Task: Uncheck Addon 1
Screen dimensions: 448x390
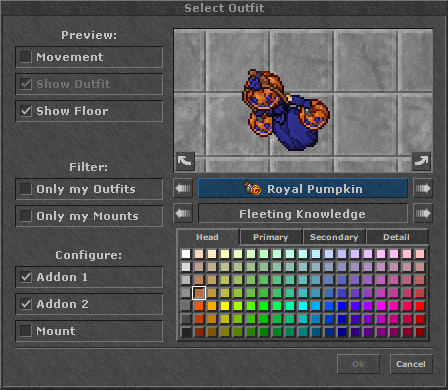Action: [26, 277]
